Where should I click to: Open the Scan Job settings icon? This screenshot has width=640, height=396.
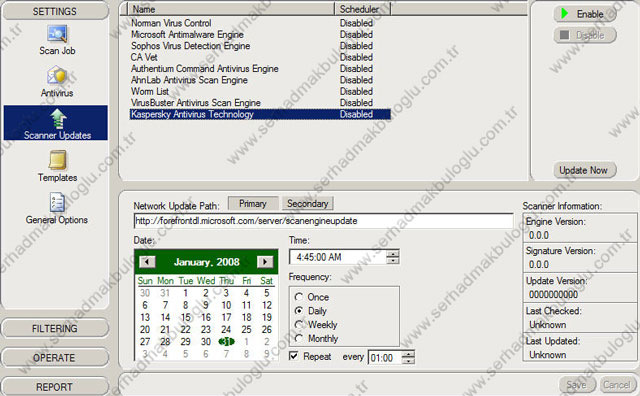point(57,40)
